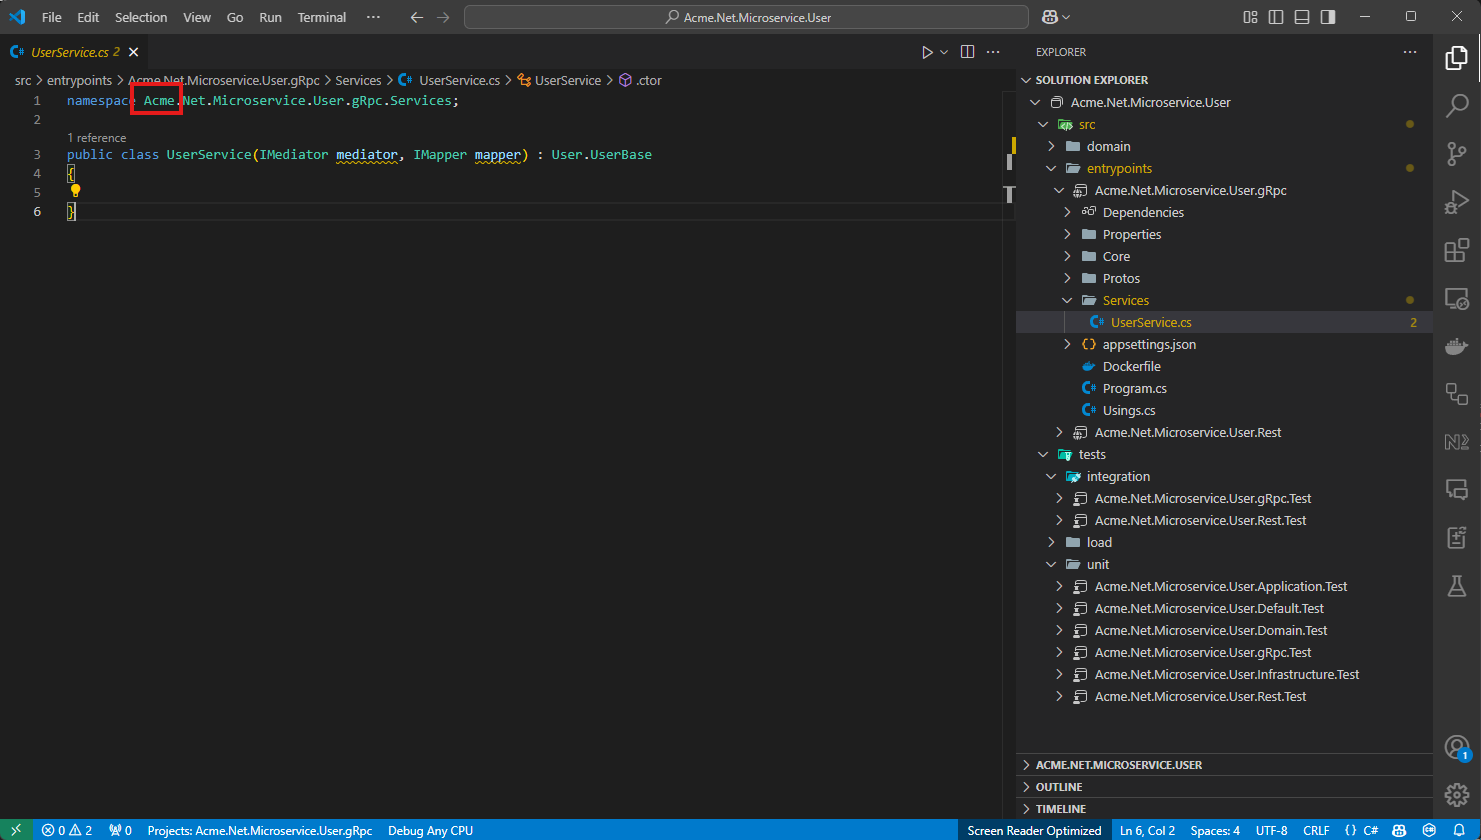The height and width of the screenshot is (840, 1481).
Task: Click the Split Editor Right icon
Action: (967, 52)
